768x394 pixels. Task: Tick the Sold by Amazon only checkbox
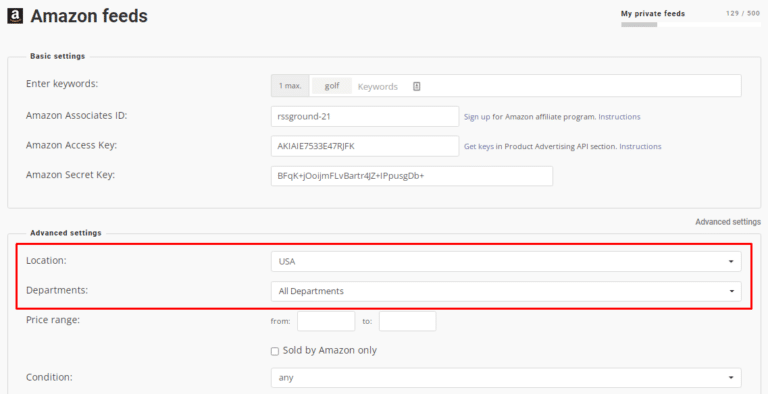(275, 351)
